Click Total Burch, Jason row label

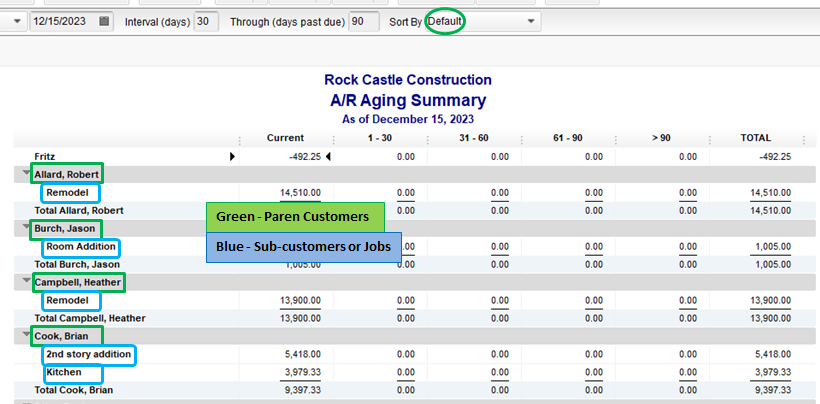coord(77,264)
